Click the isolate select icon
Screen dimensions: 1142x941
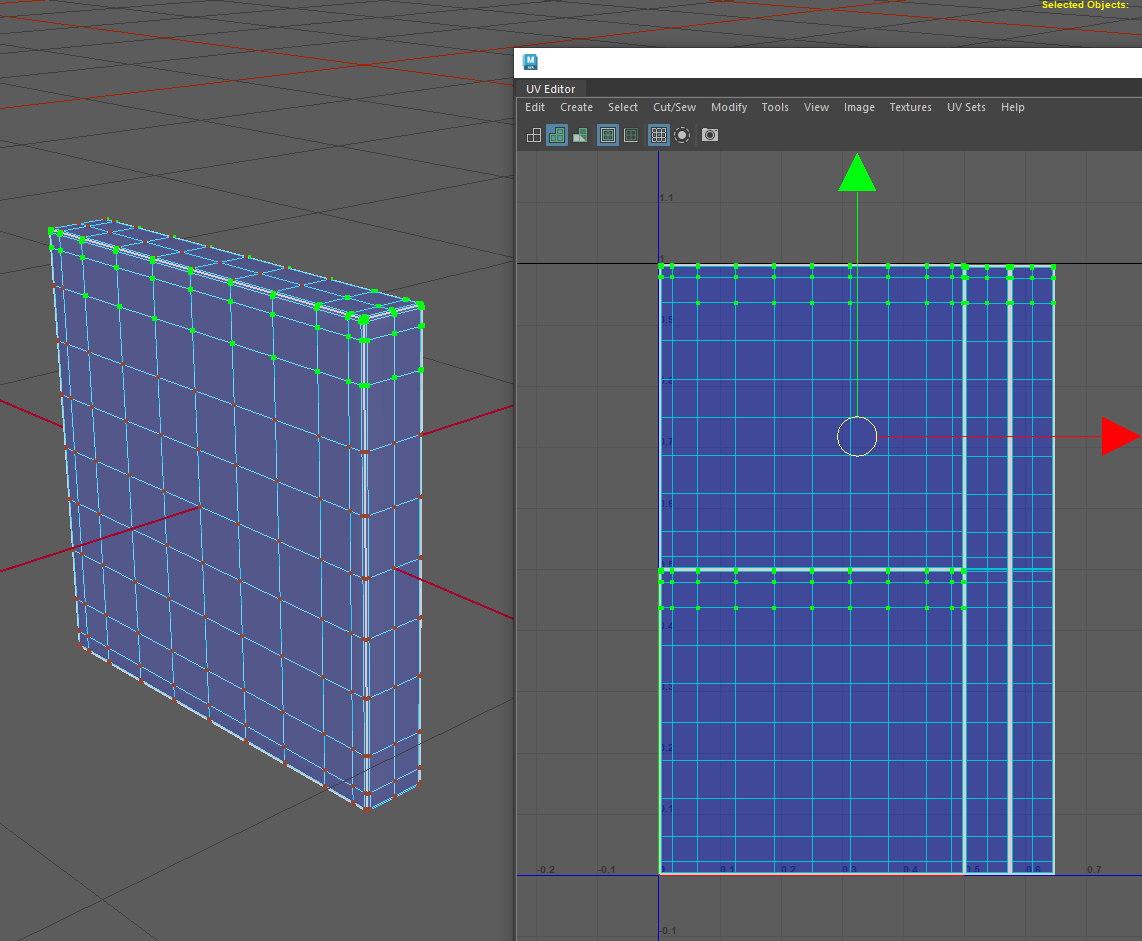tap(682, 135)
